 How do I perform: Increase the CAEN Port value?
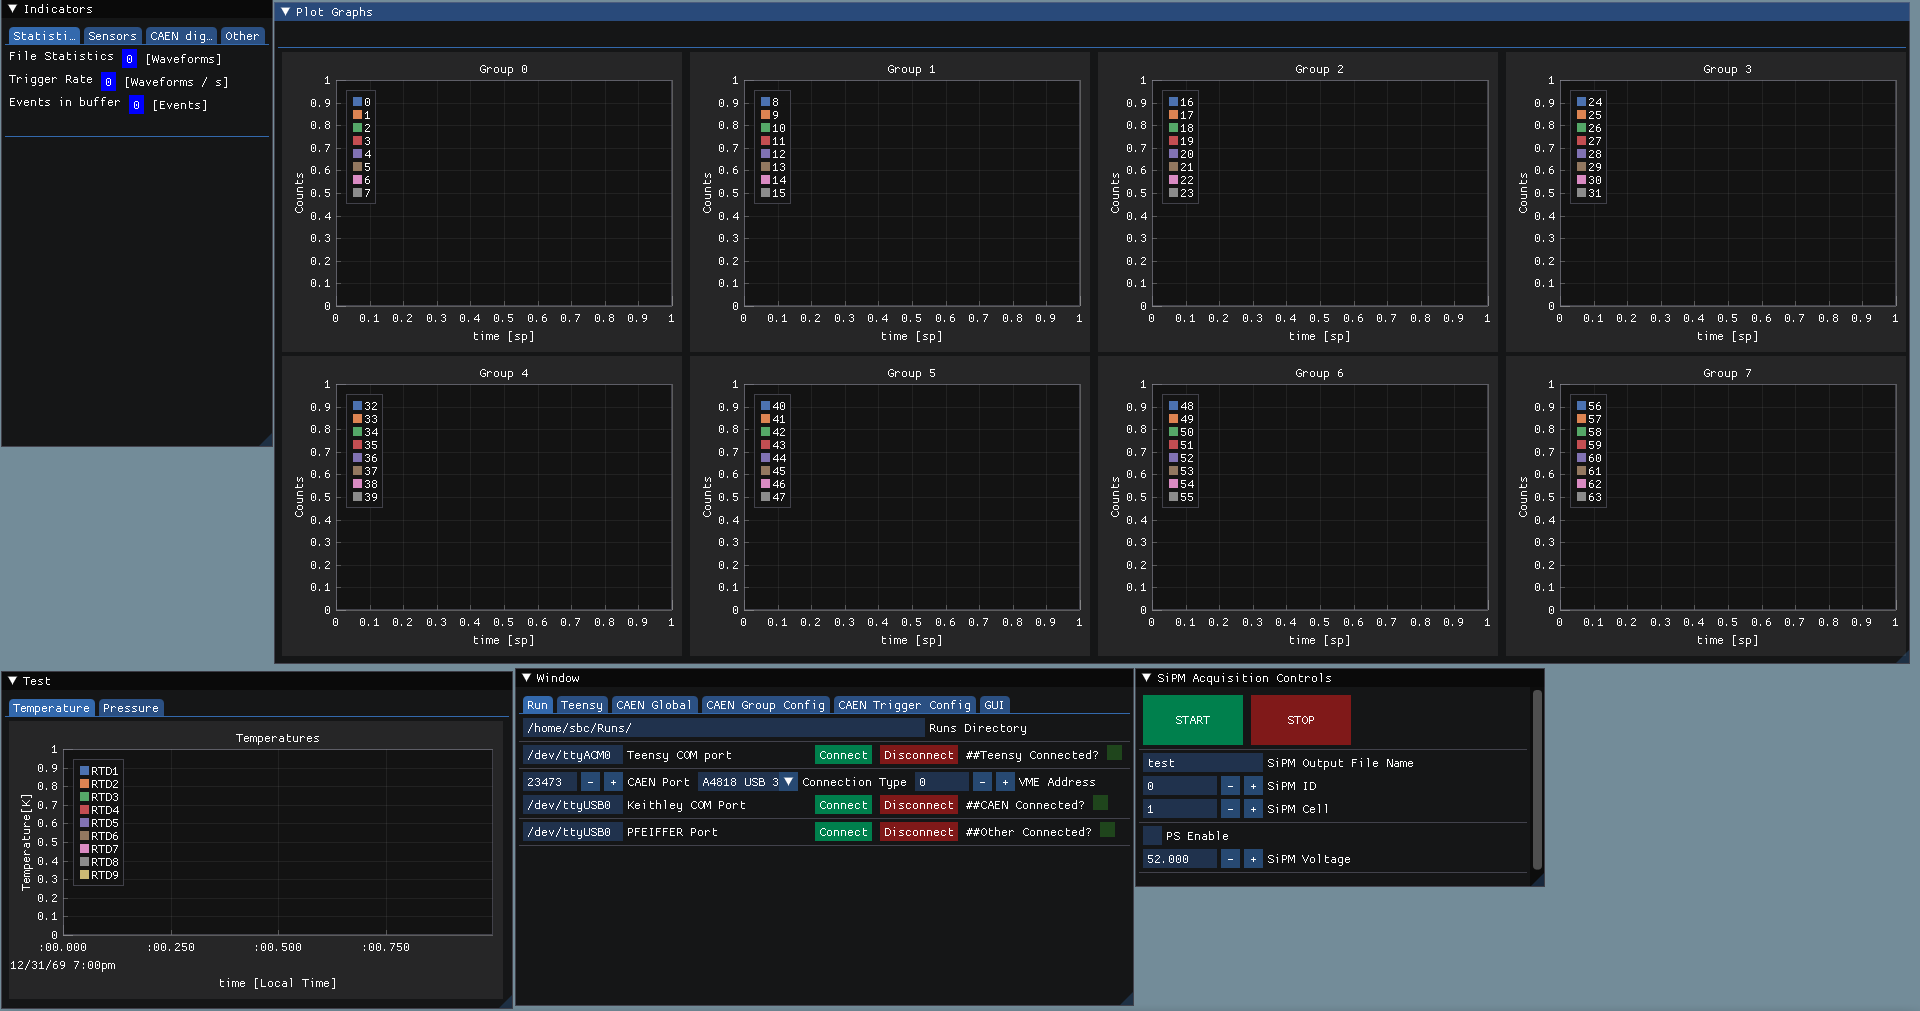click(x=613, y=782)
